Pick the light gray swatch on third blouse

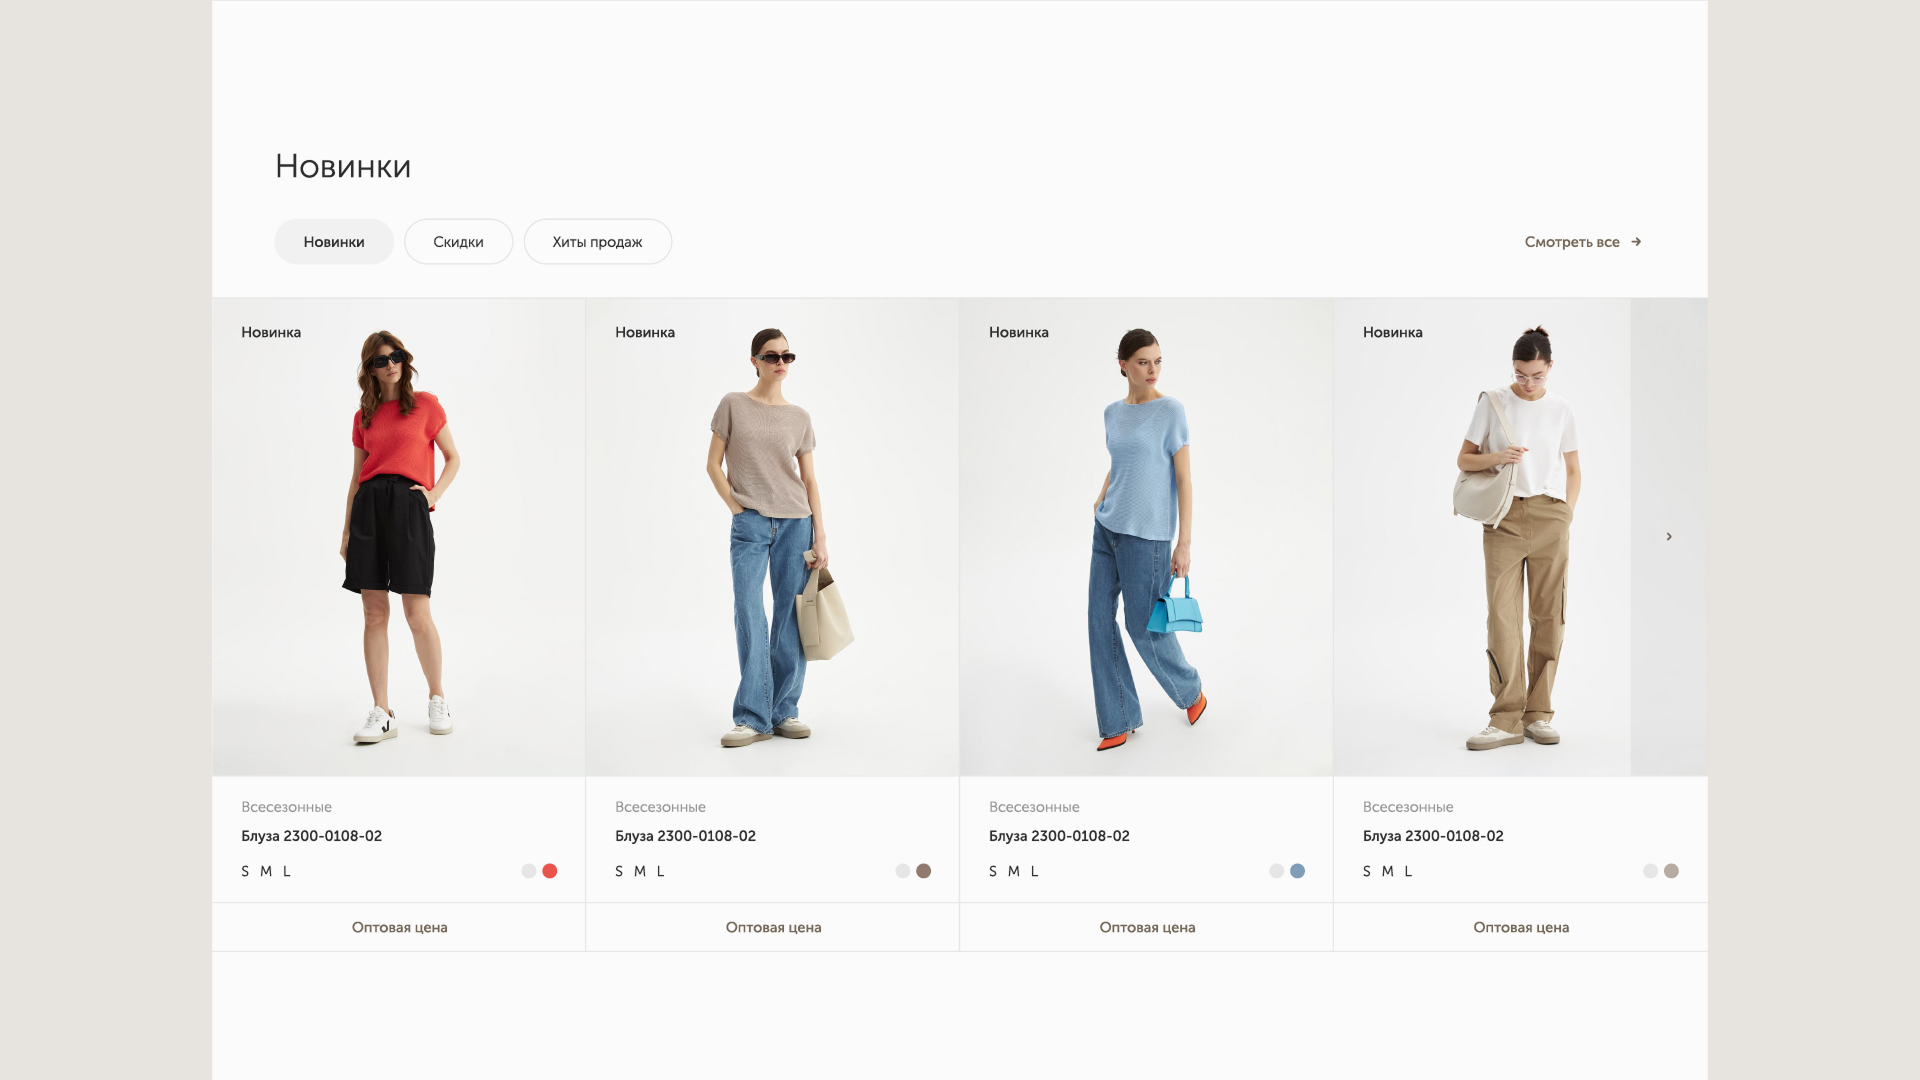coord(1276,871)
